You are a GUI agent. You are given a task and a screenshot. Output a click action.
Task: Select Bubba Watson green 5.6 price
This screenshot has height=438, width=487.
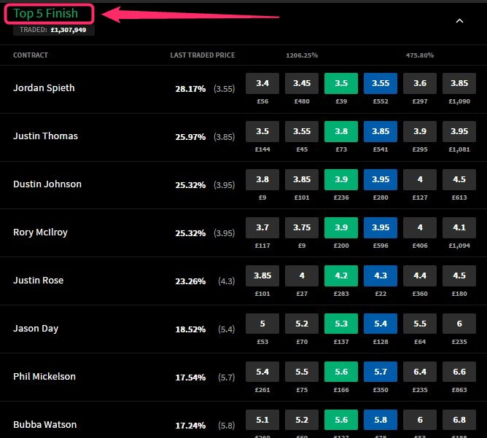click(x=341, y=420)
